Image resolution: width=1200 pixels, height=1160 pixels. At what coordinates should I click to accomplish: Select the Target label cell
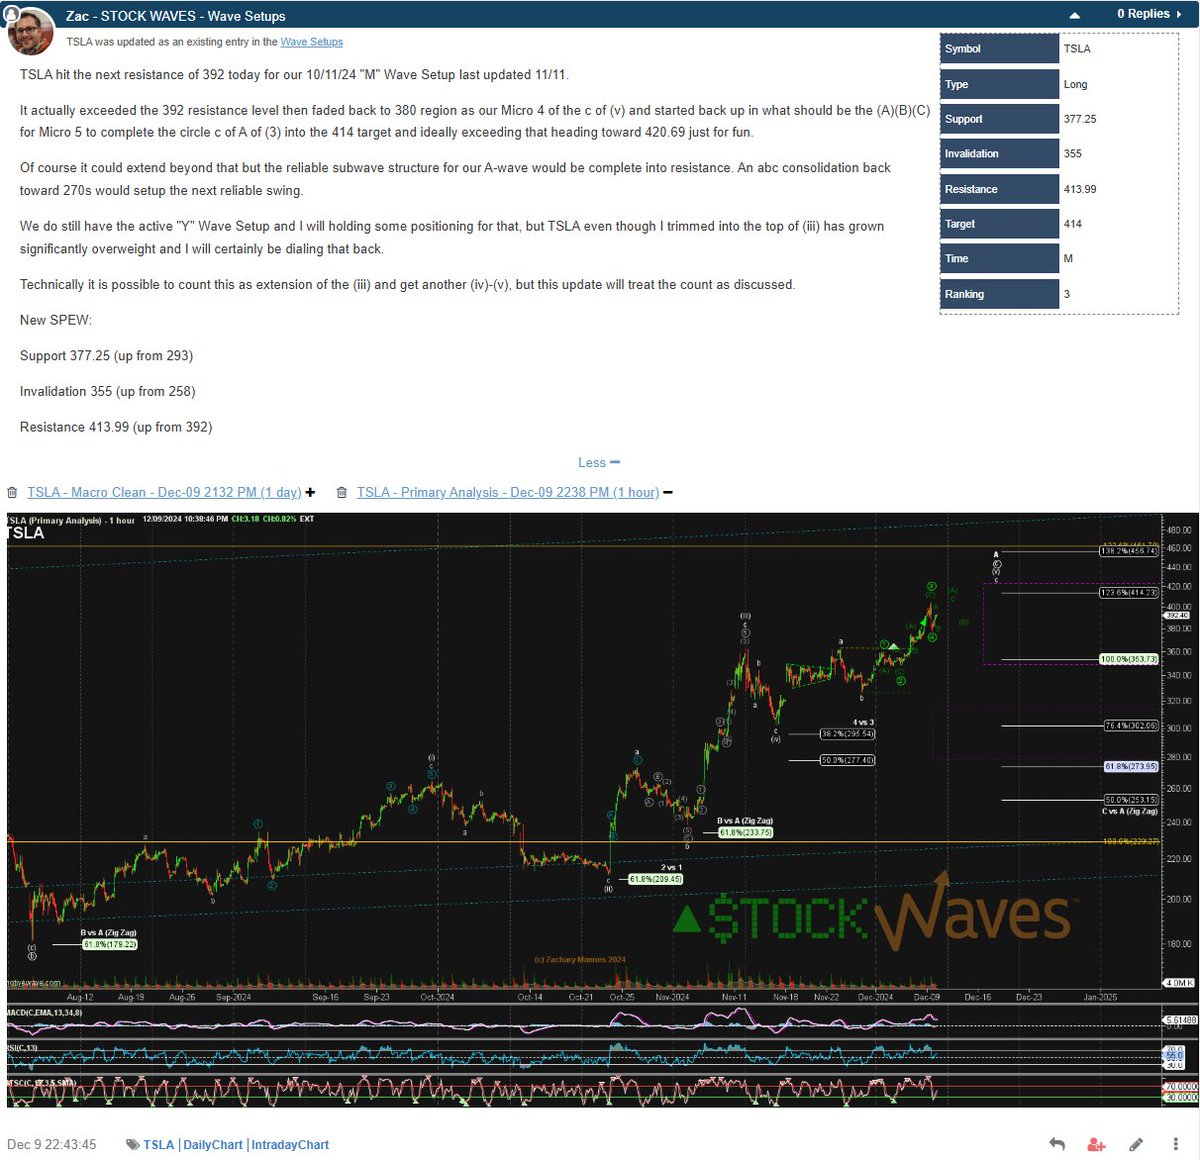[x=1000, y=224]
